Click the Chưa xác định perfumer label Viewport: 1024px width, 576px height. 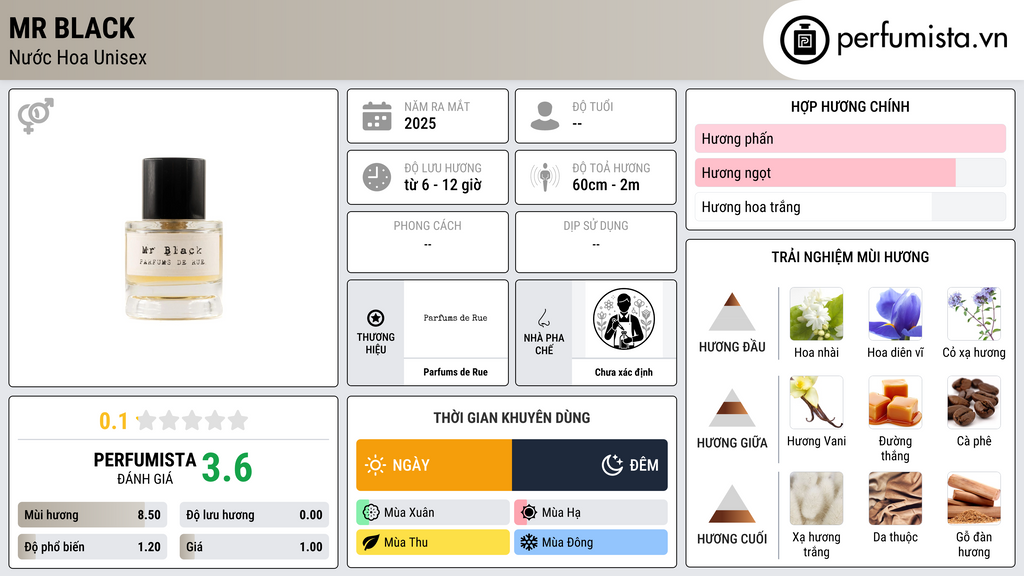coord(623,372)
